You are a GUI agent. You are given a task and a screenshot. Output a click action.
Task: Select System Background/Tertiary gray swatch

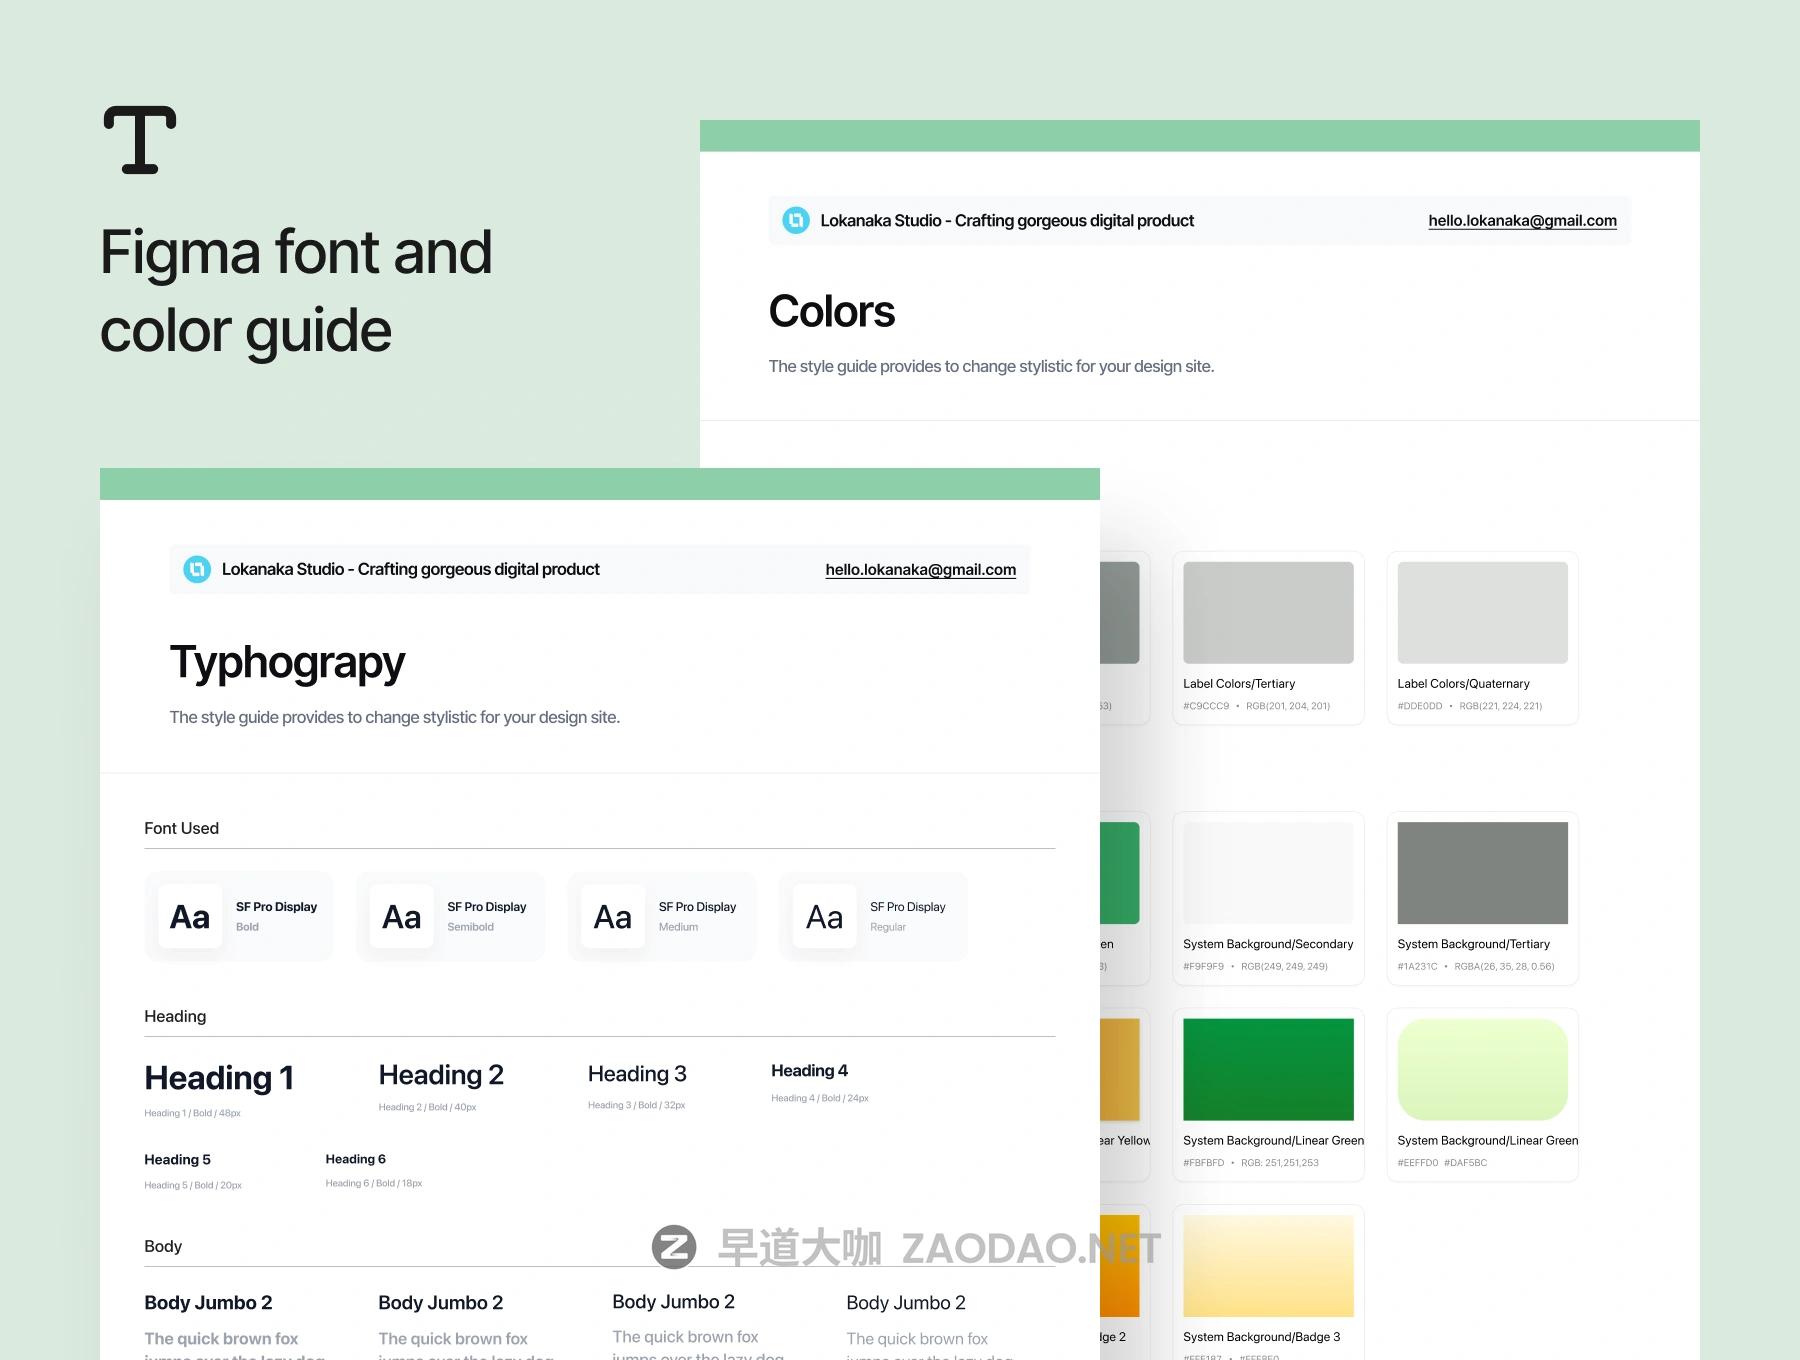click(x=1482, y=873)
